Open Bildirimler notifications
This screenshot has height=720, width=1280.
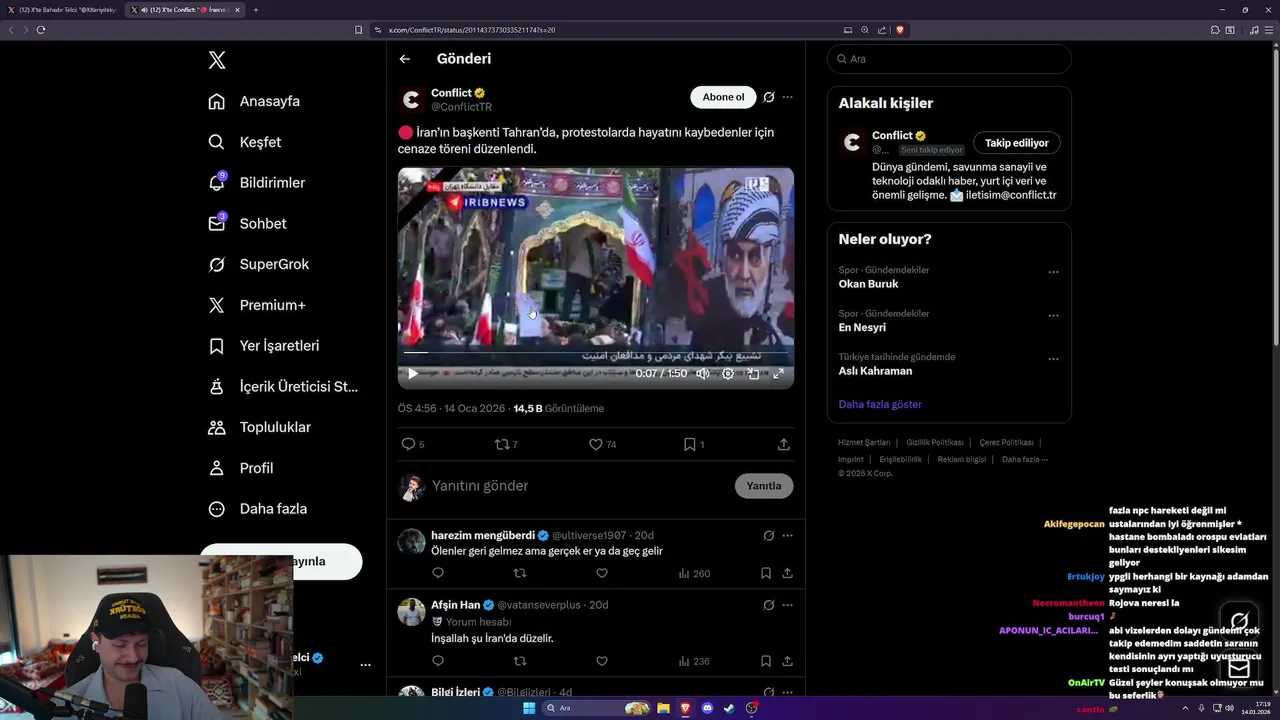256,183
